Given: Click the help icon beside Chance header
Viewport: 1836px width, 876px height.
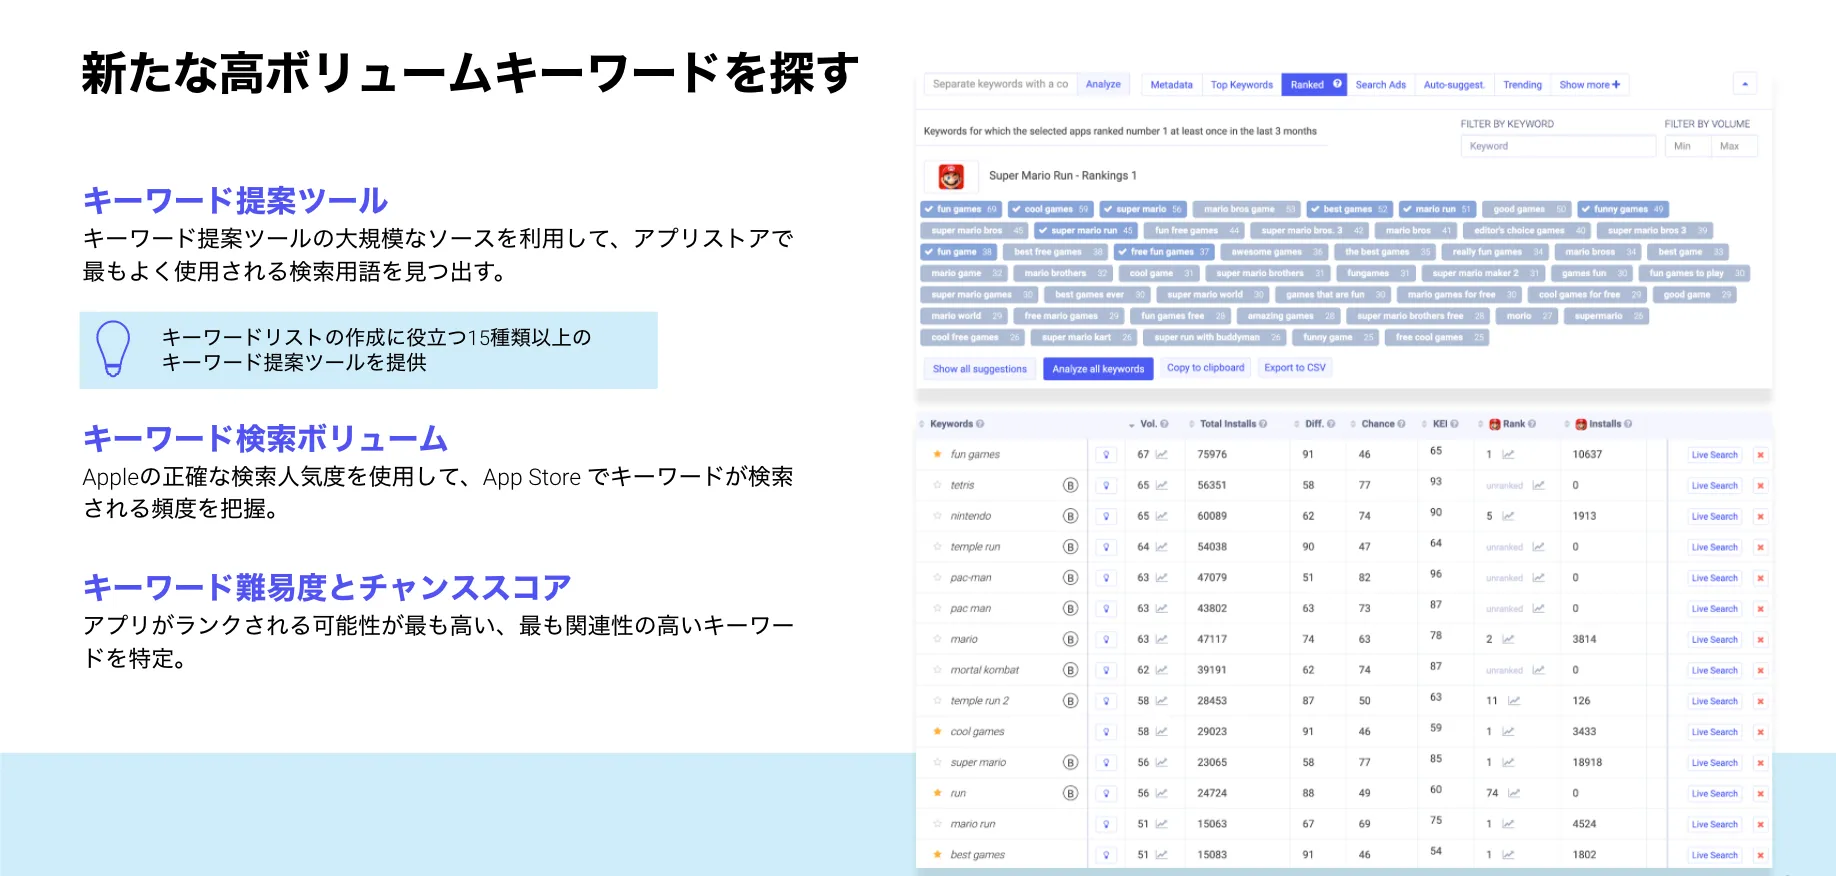Looking at the screenshot, I should 1401,424.
